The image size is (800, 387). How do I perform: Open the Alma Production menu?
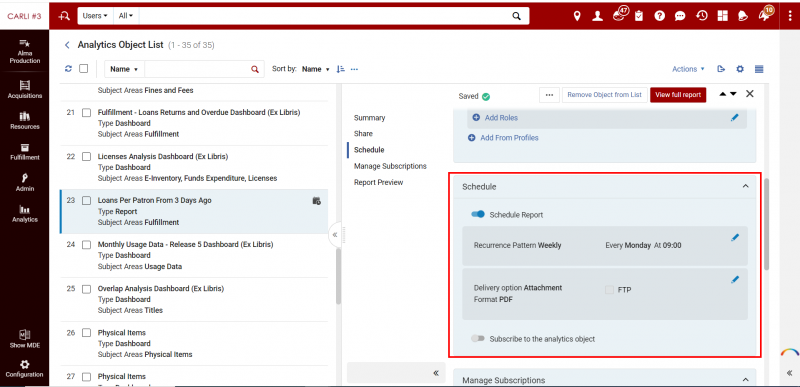point(25,51)
